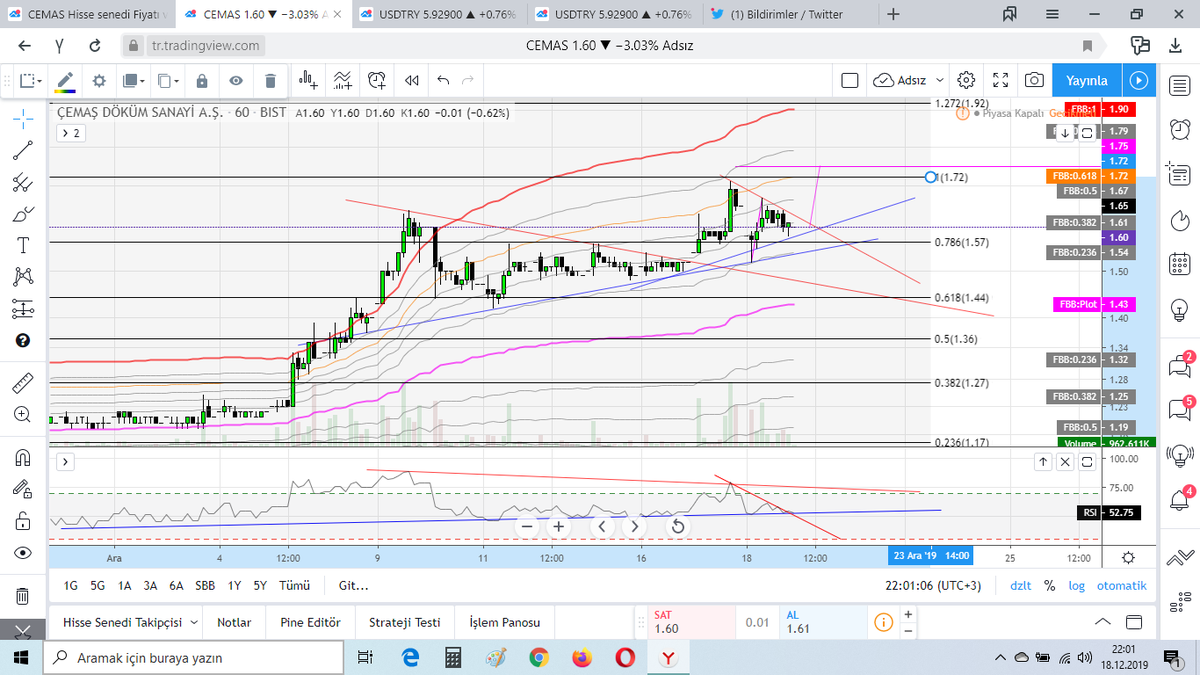Screen dimensions: 1200x675
Task: Expand the object tree showing 2 items
Action: (x=69, y=132)
